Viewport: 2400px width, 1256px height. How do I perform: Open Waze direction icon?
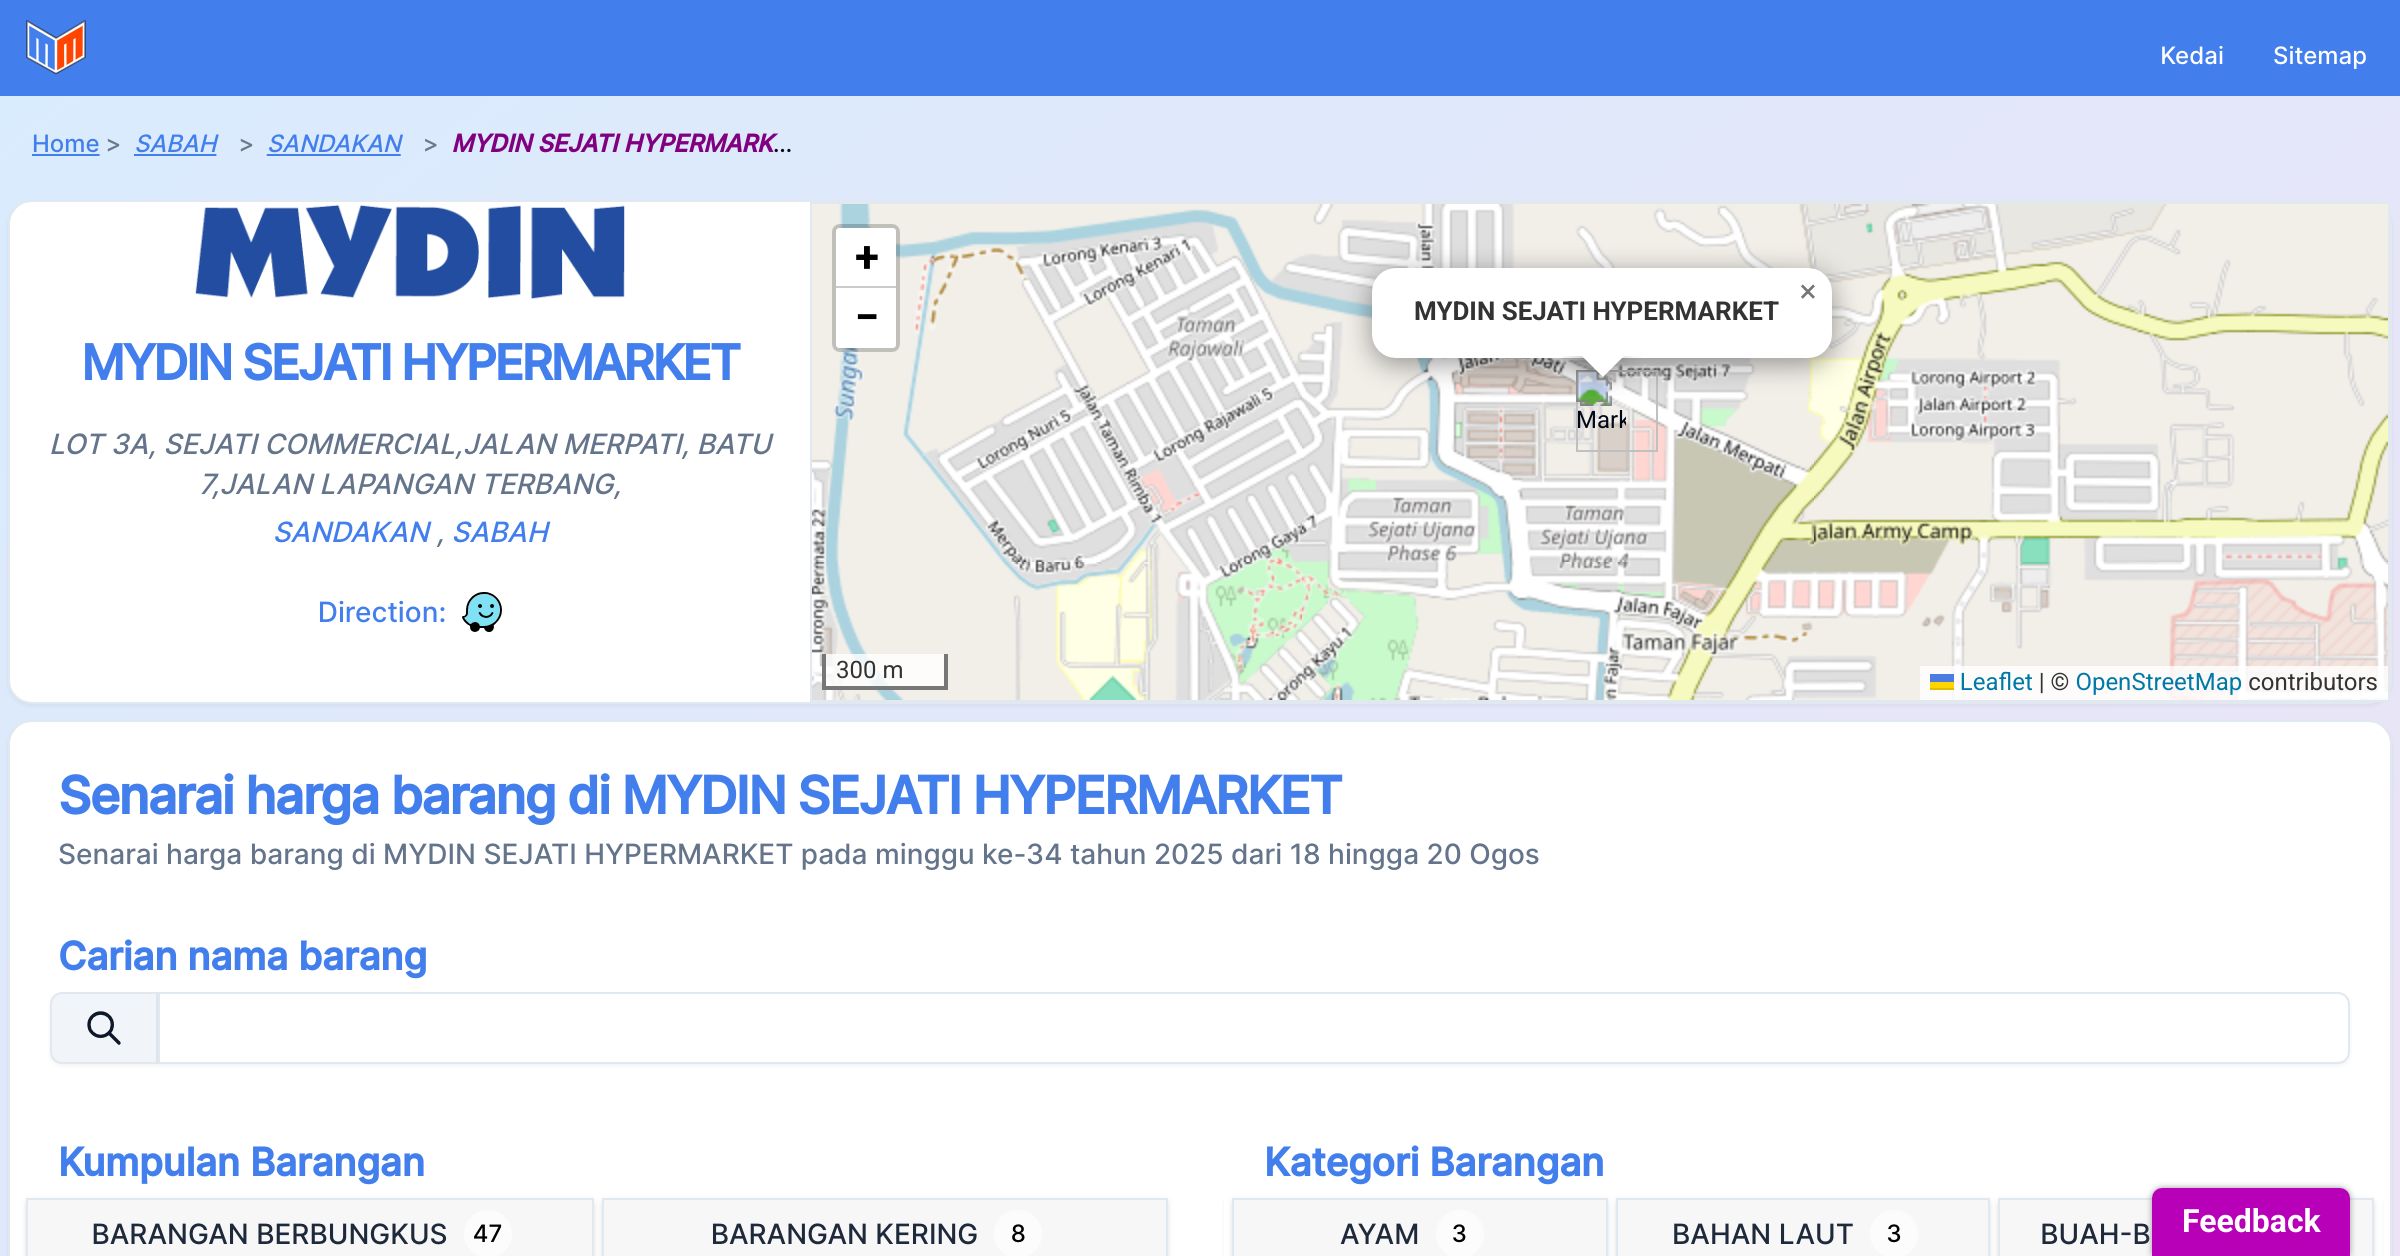482,611
